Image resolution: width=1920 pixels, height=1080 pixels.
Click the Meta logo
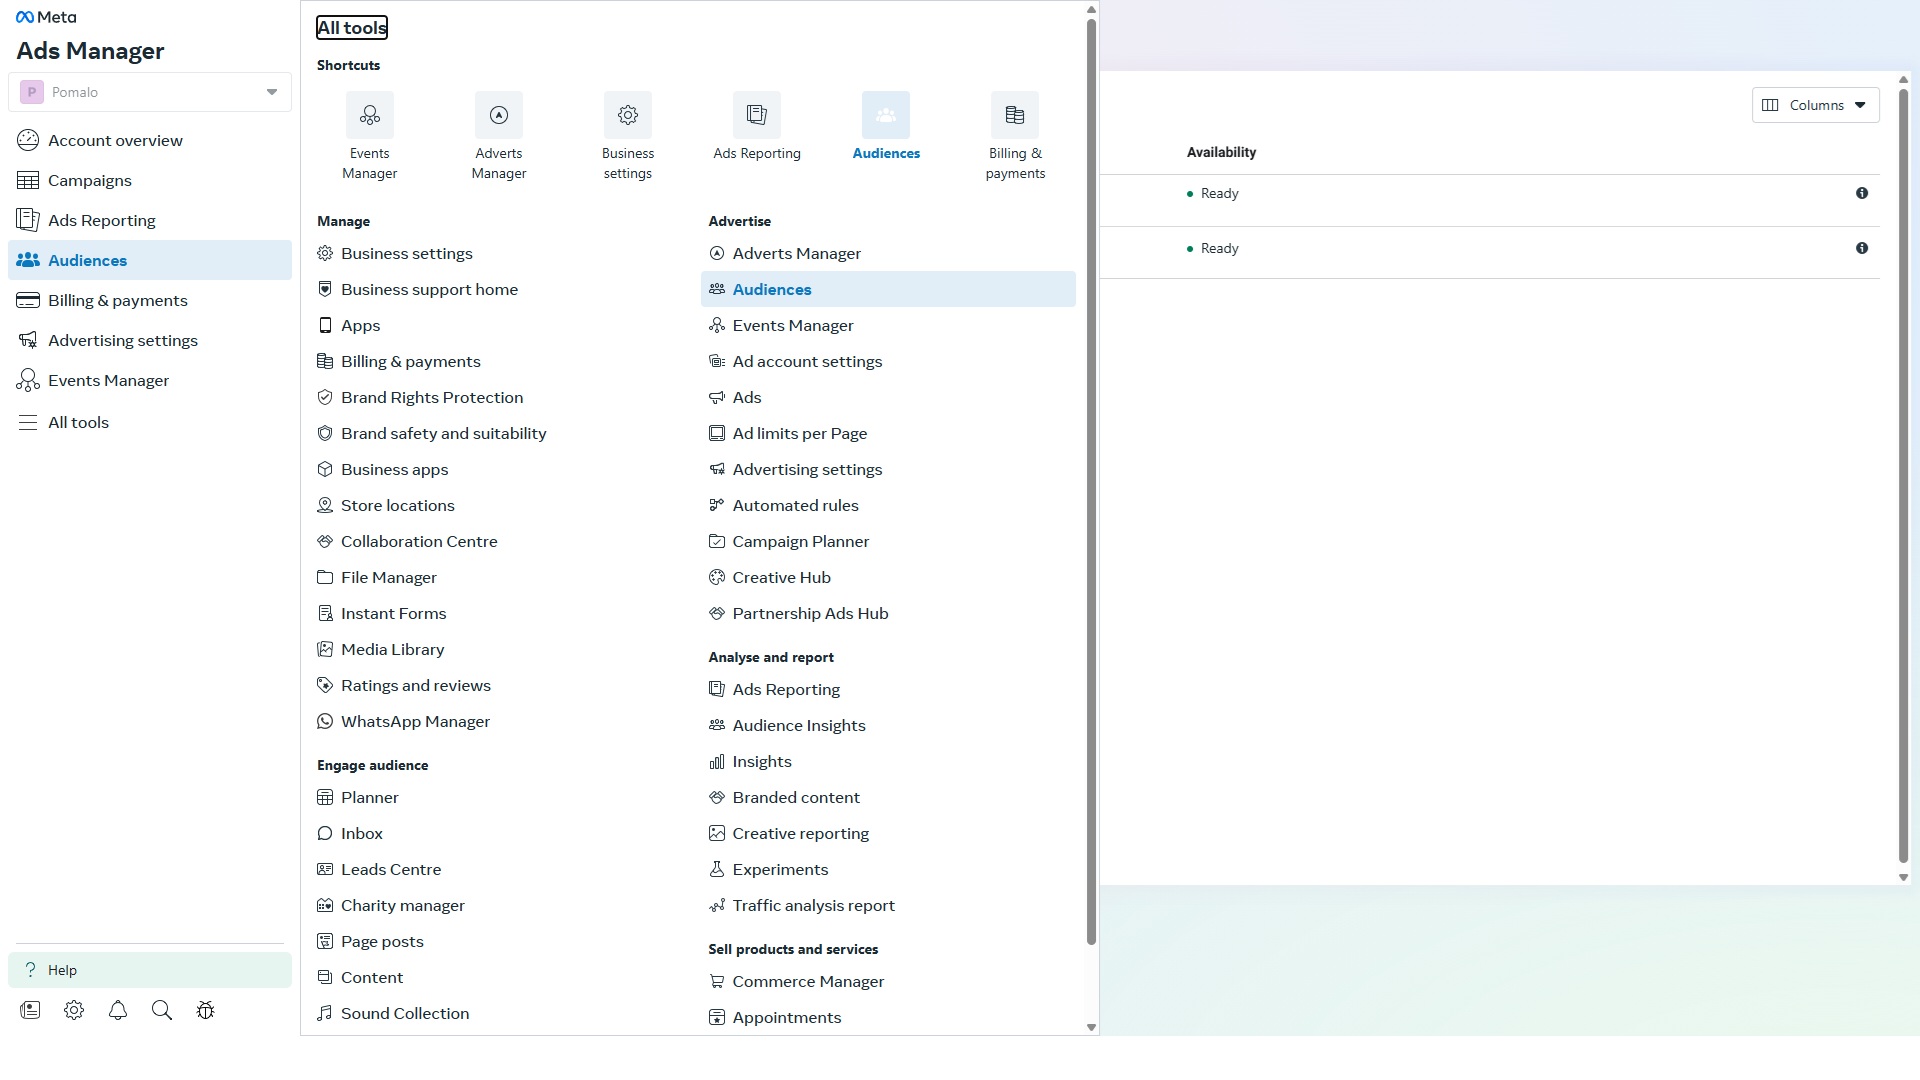coord(46,17)
